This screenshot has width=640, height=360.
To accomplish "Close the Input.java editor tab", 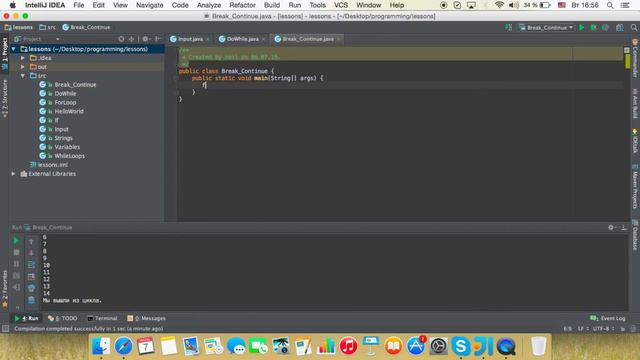I will pyautogui.click(x=208, y=39).
